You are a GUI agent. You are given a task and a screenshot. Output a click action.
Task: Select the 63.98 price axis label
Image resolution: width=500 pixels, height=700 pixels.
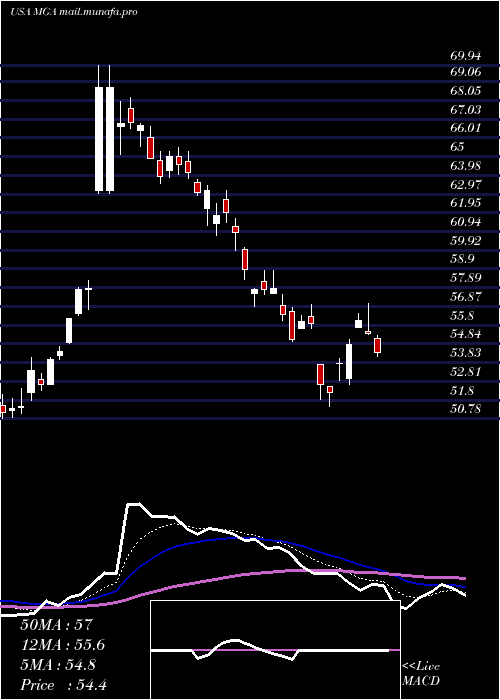(x=466, y=166)
